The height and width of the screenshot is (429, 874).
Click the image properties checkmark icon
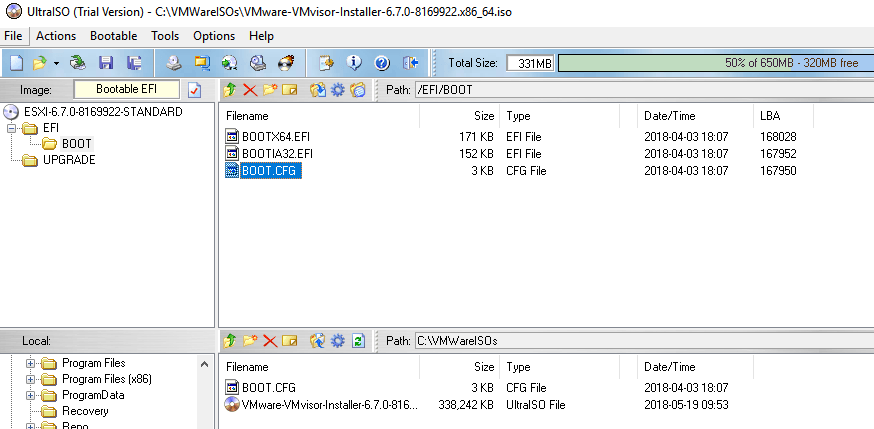pos(194,90)
